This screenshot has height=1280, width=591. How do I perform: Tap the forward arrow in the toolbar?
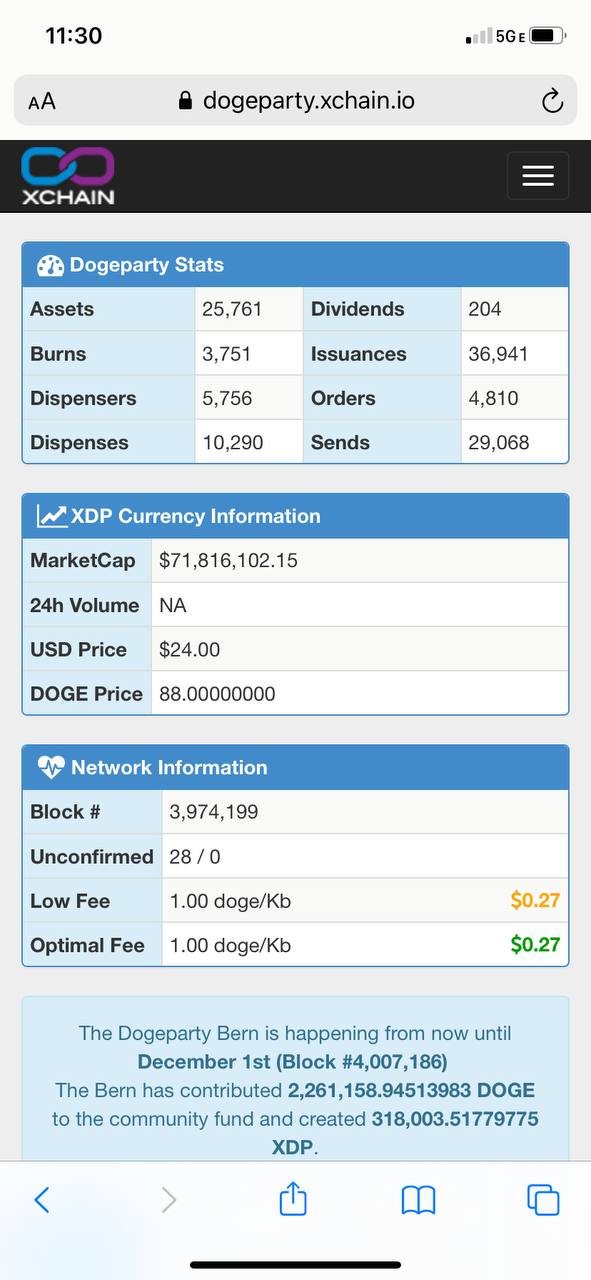(x=168, y=1200)
